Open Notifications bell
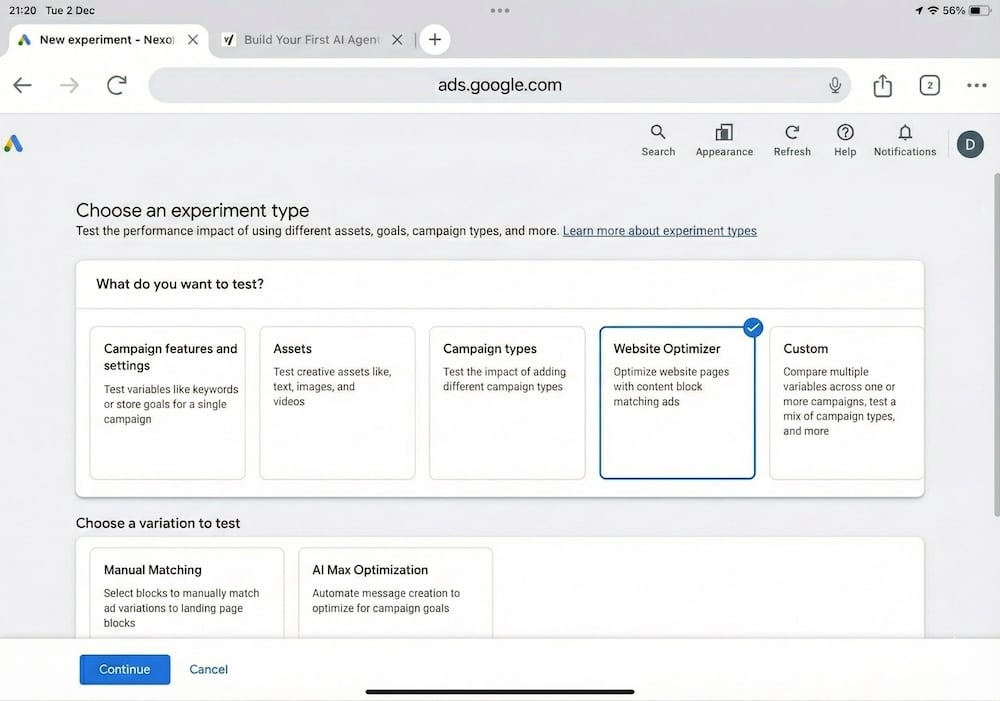The width and height of the screenshot is (1000, 701). click(x=905, y=140)
